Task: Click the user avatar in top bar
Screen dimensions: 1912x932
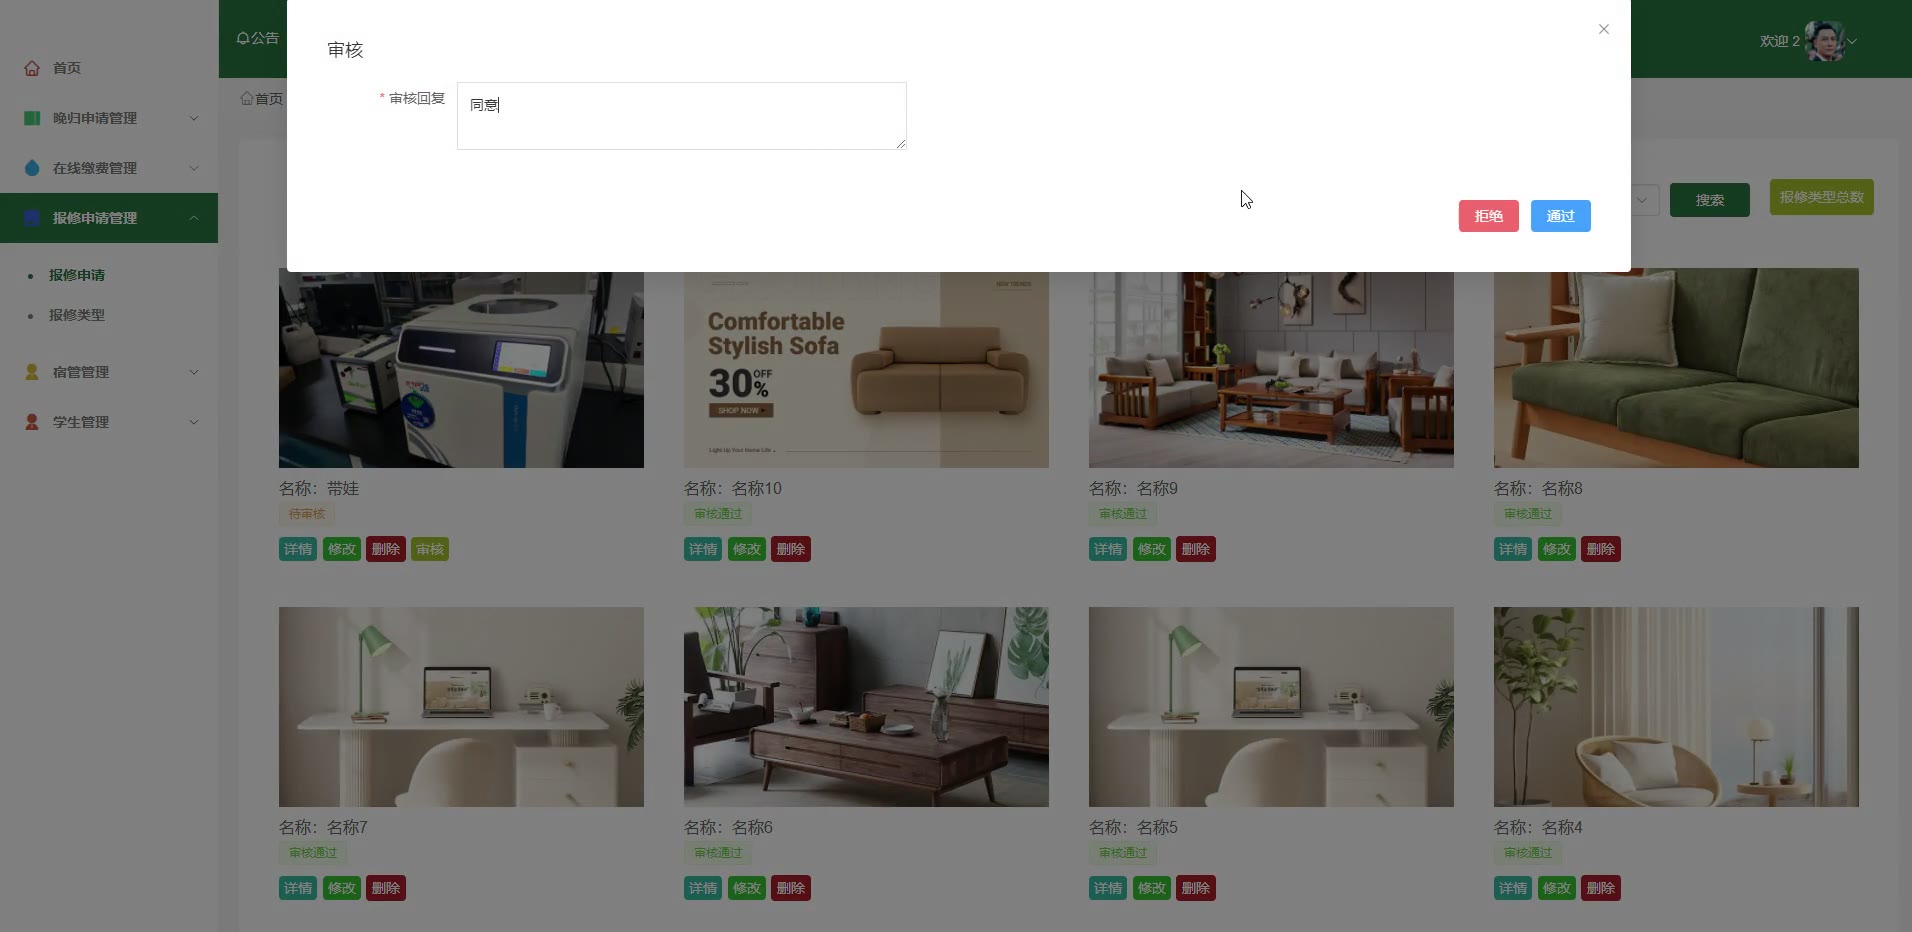Action: point(1825,41)
